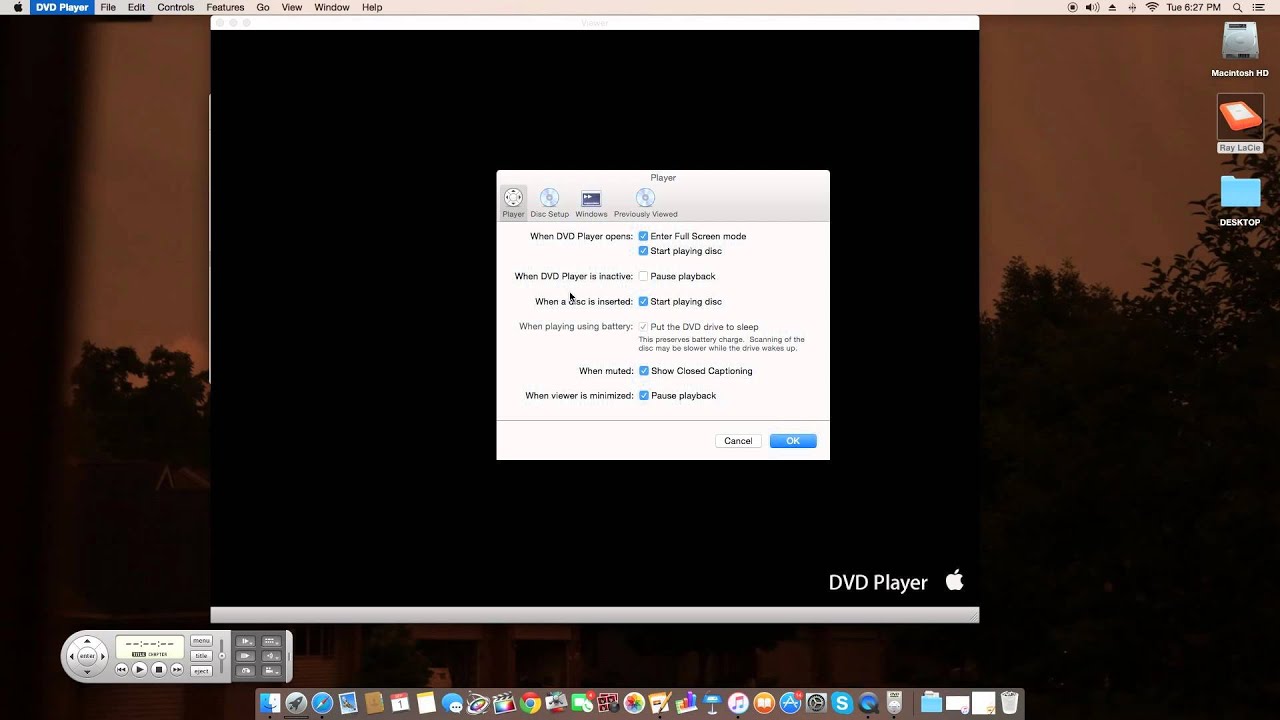The width and height of the screenshot is (1280, 720).
Task: Click the controller menu button
Action: (201, 641)
